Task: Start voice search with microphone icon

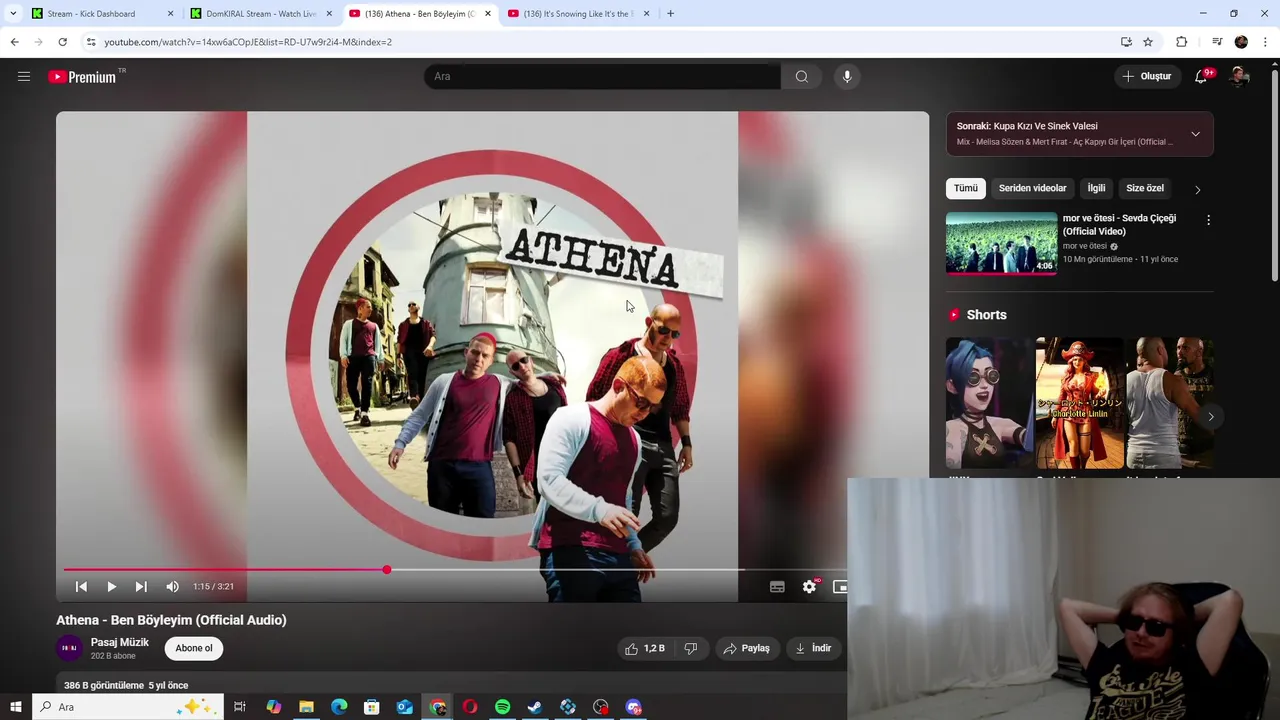Action: pyautogui.click(x=847, y=76)
